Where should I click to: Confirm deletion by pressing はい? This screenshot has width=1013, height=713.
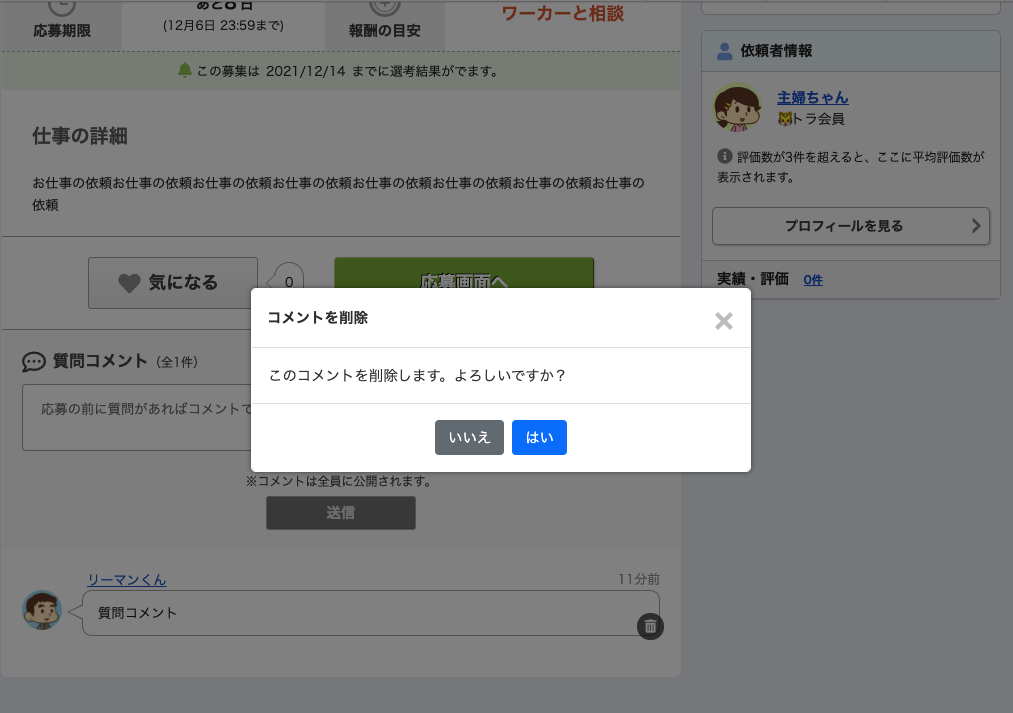coord(539,438)
